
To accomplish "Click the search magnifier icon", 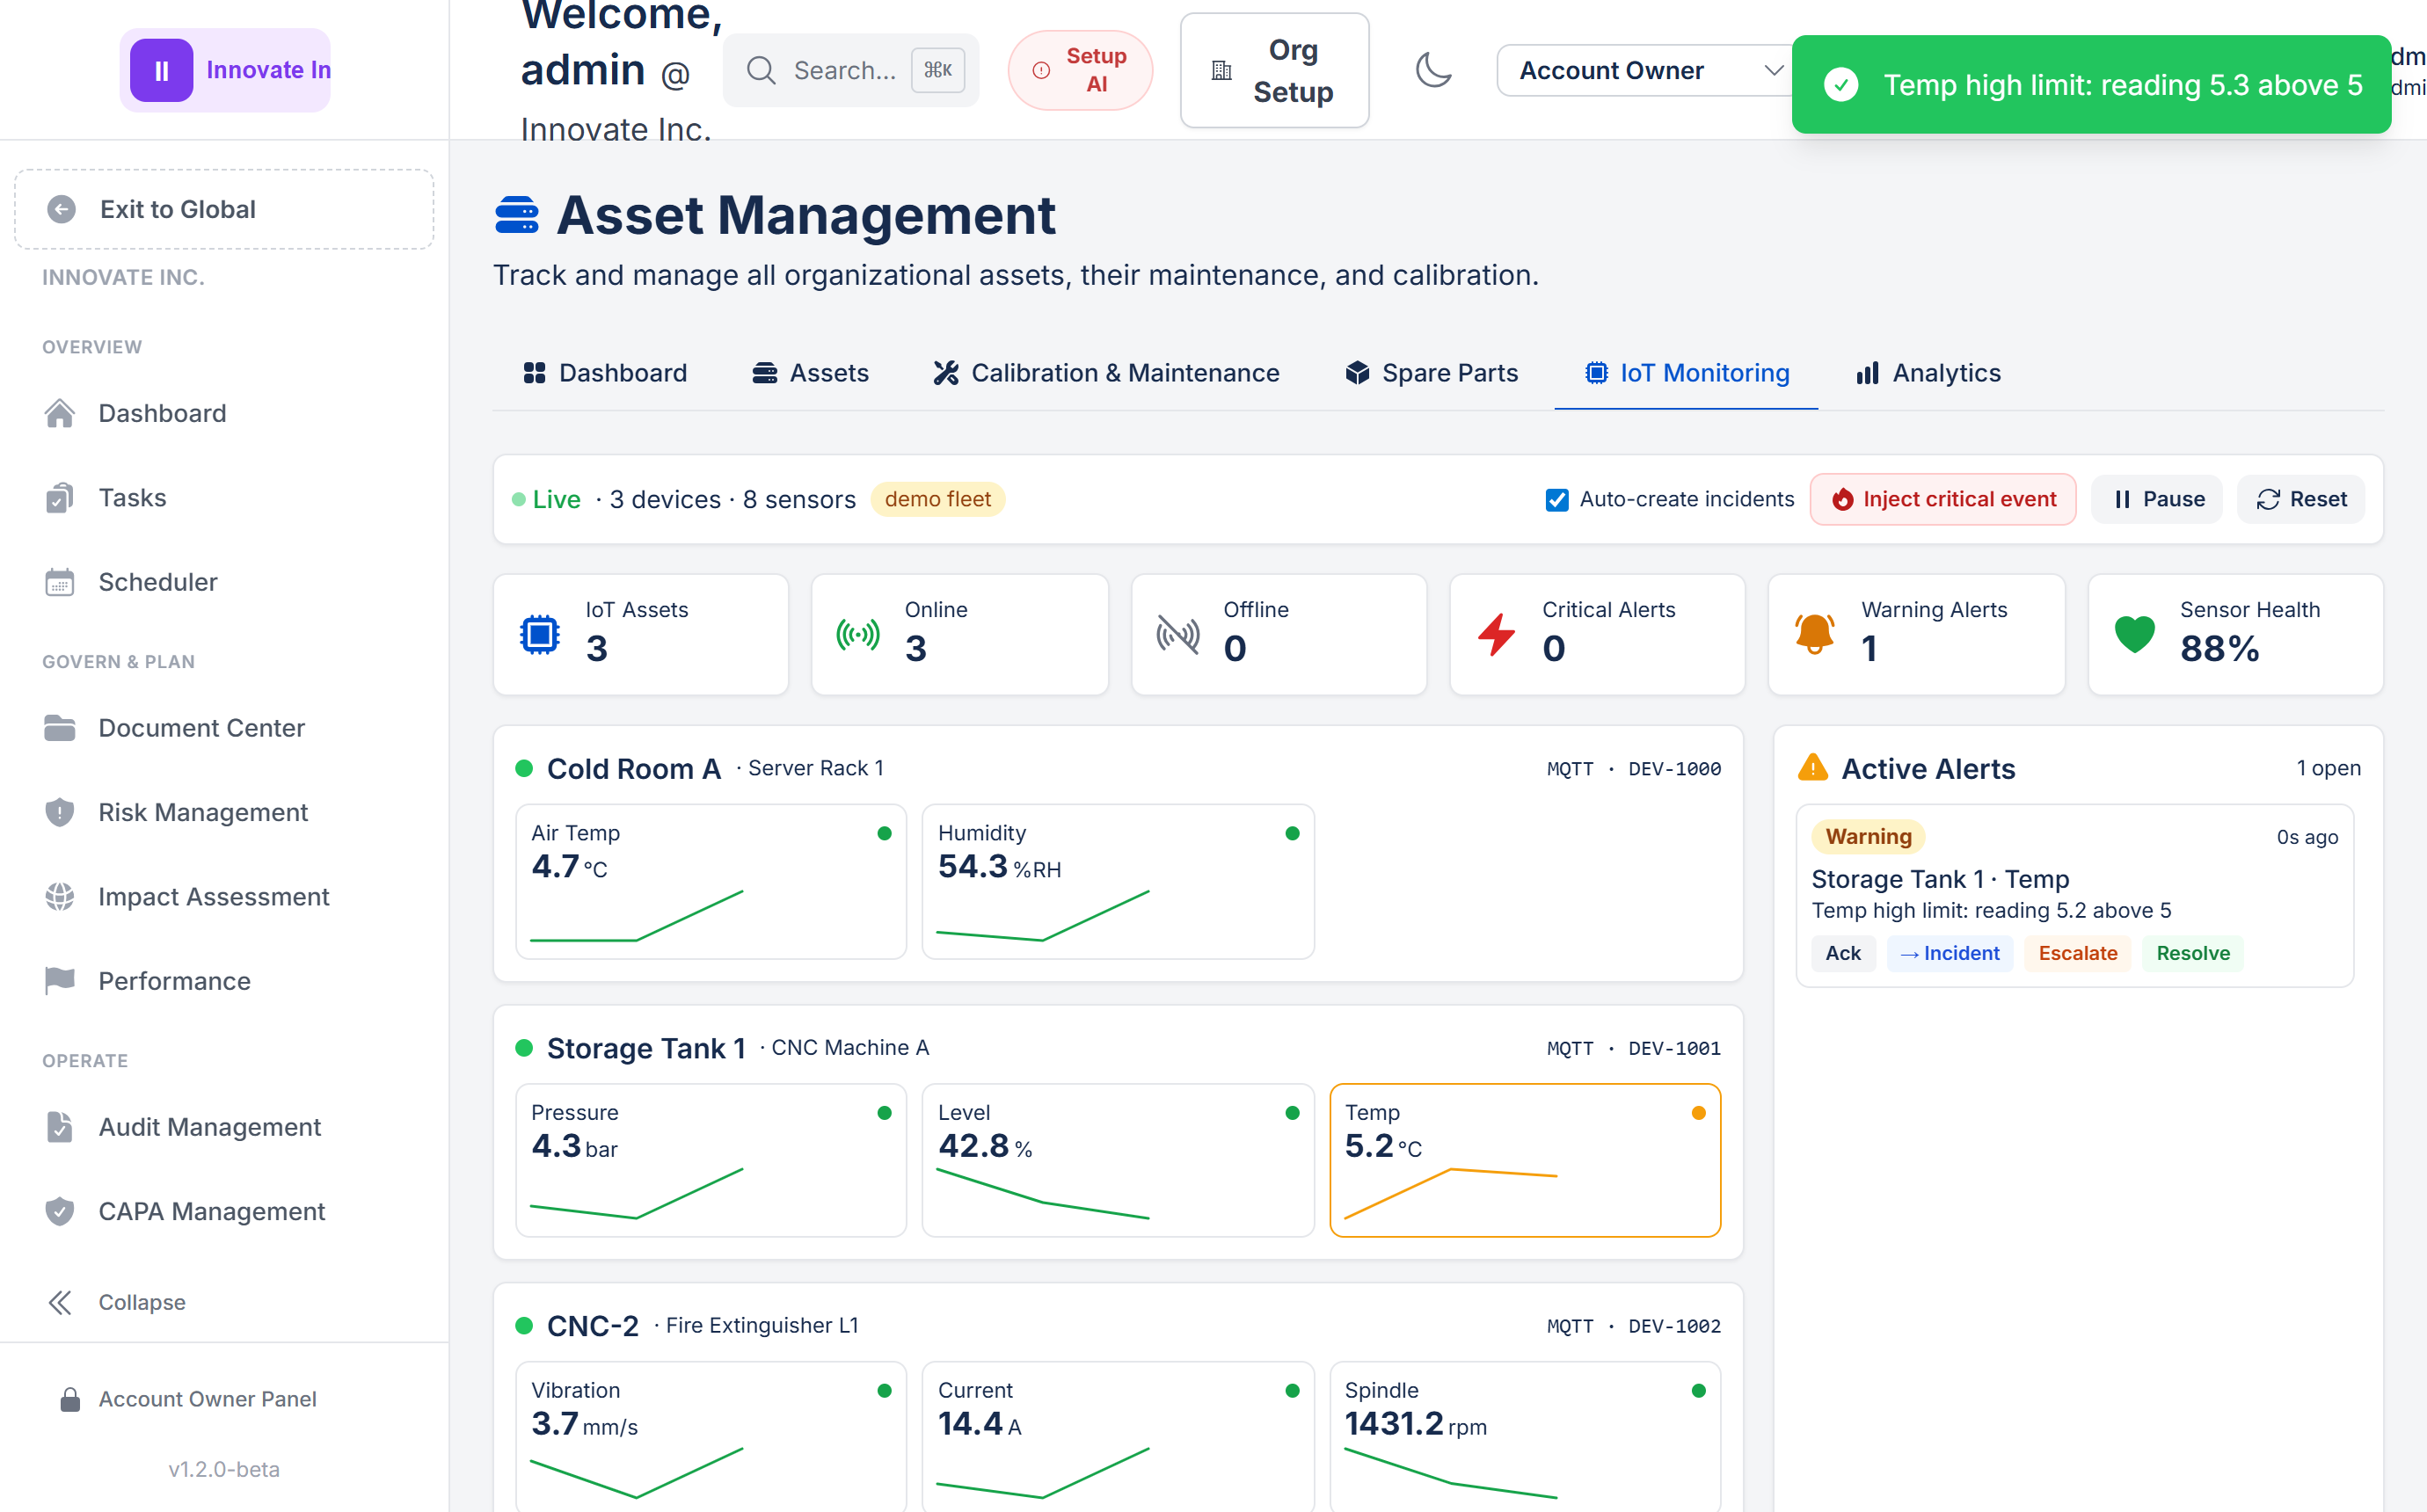I will coord(761,70).
